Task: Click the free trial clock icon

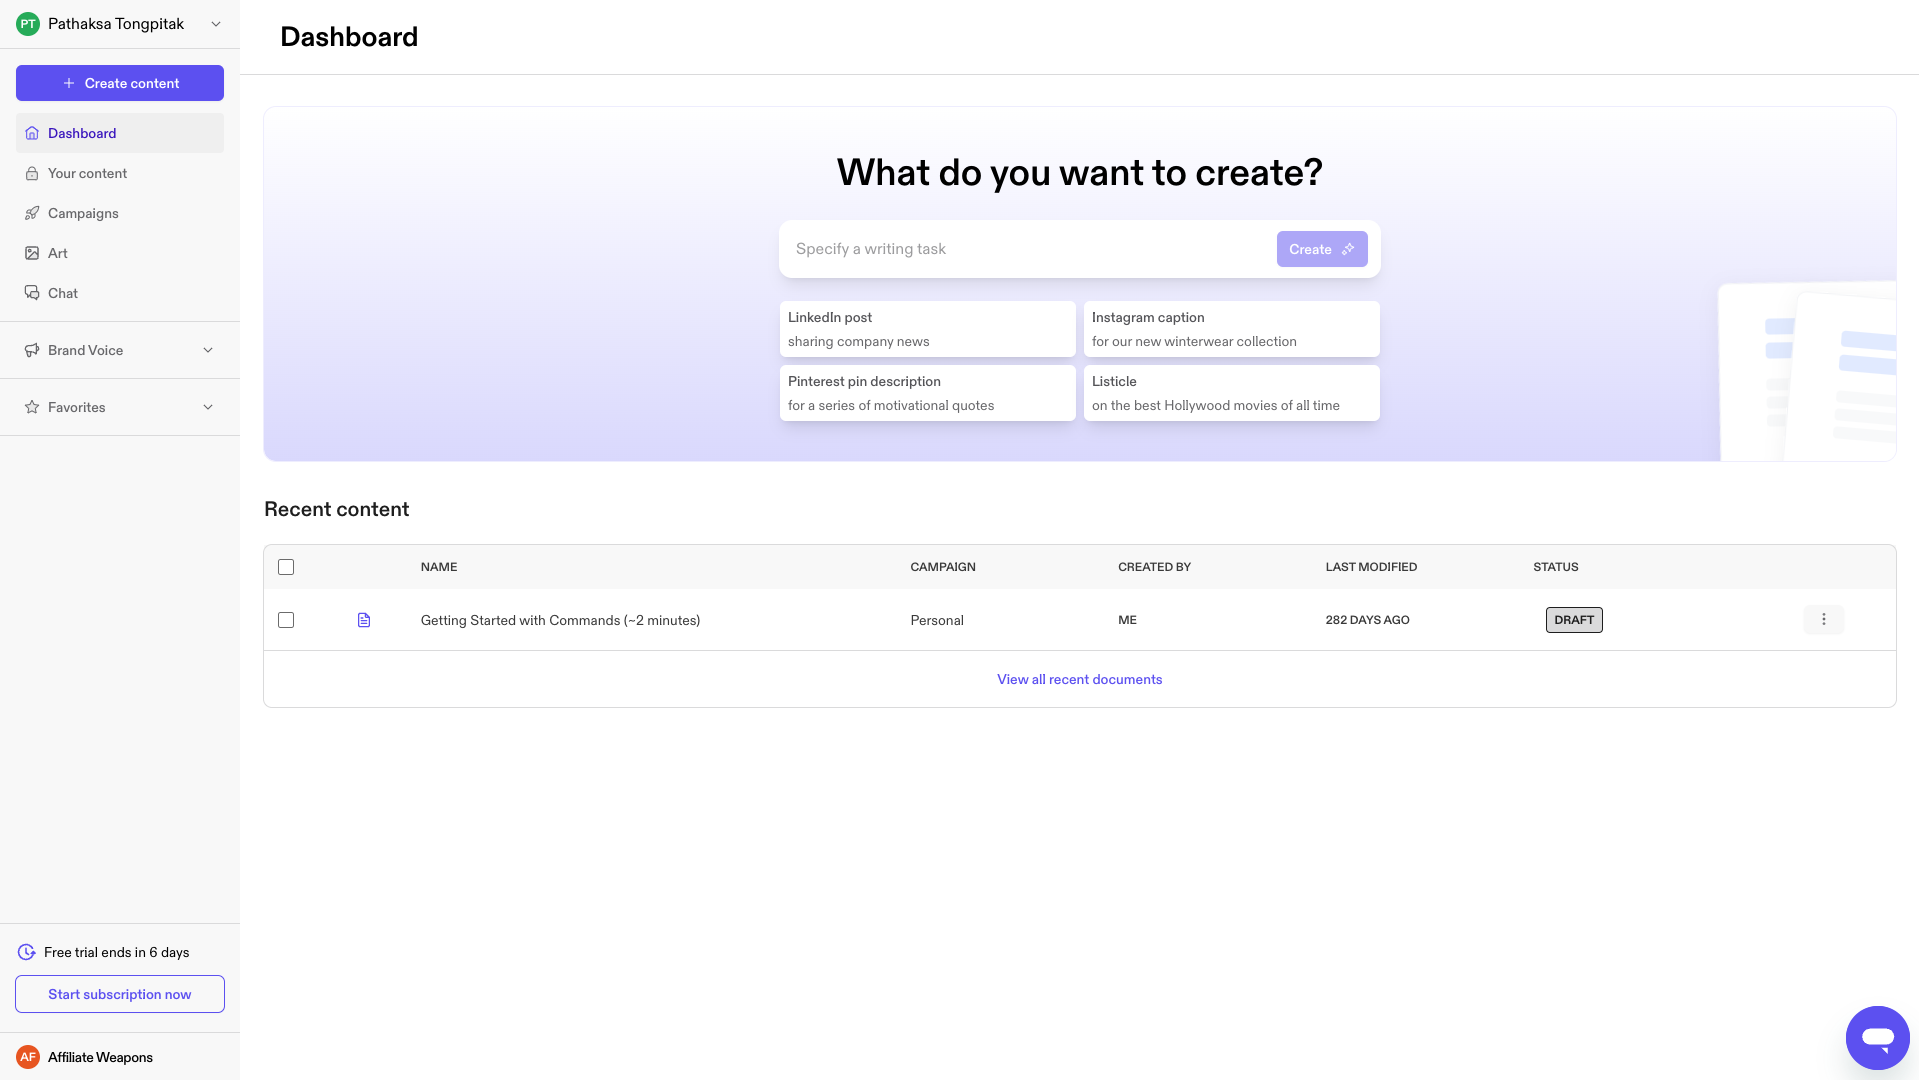Action: pyautogui.click(x=27, y=952)
